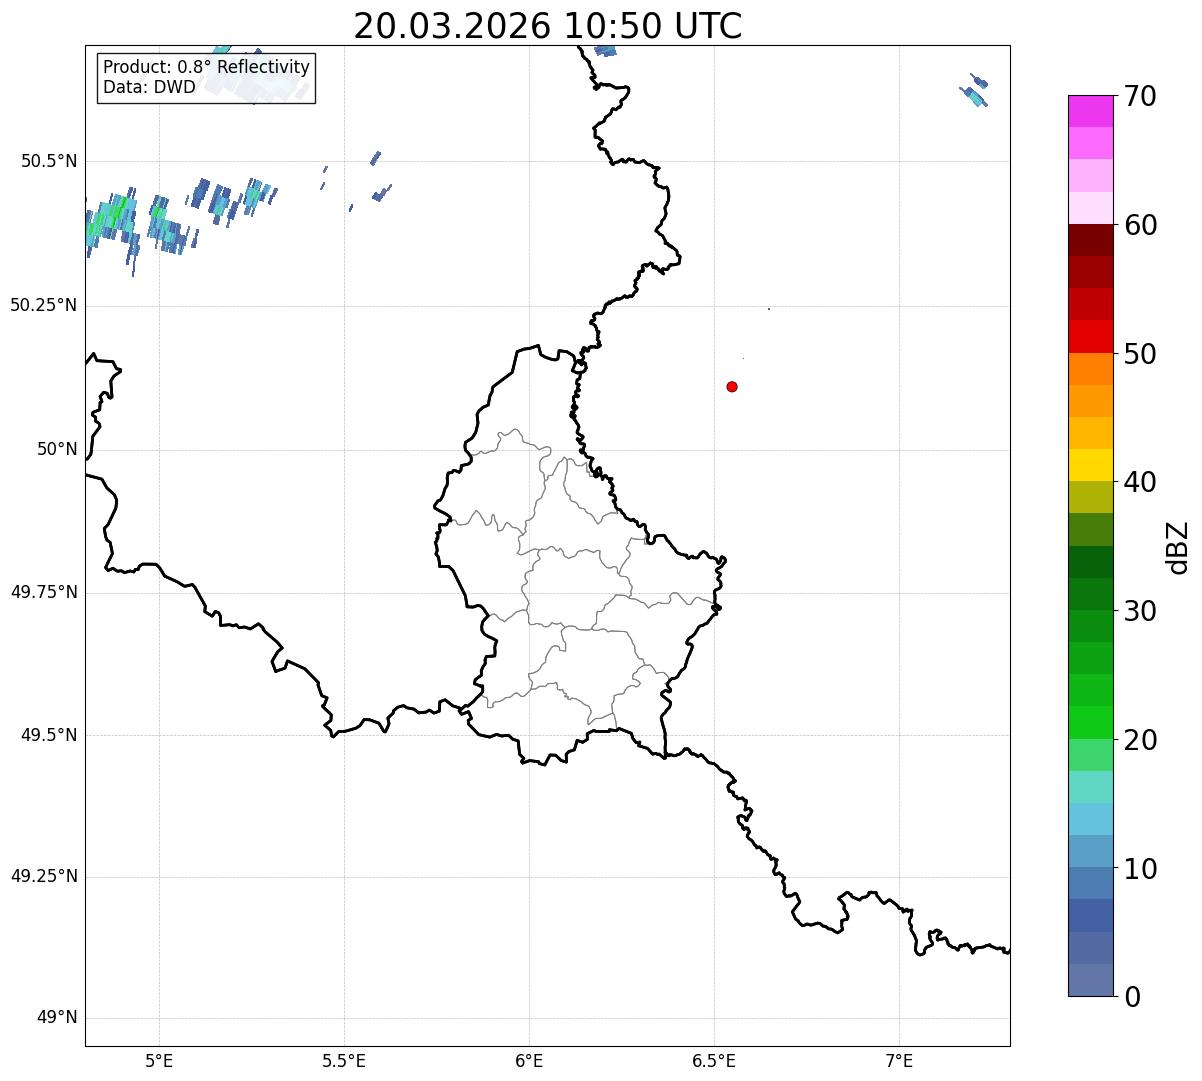Viewport: 1202px width, 1081px height.
Task: Click the 7°E longitude tick label
Action: click(x=899, y=1060)
